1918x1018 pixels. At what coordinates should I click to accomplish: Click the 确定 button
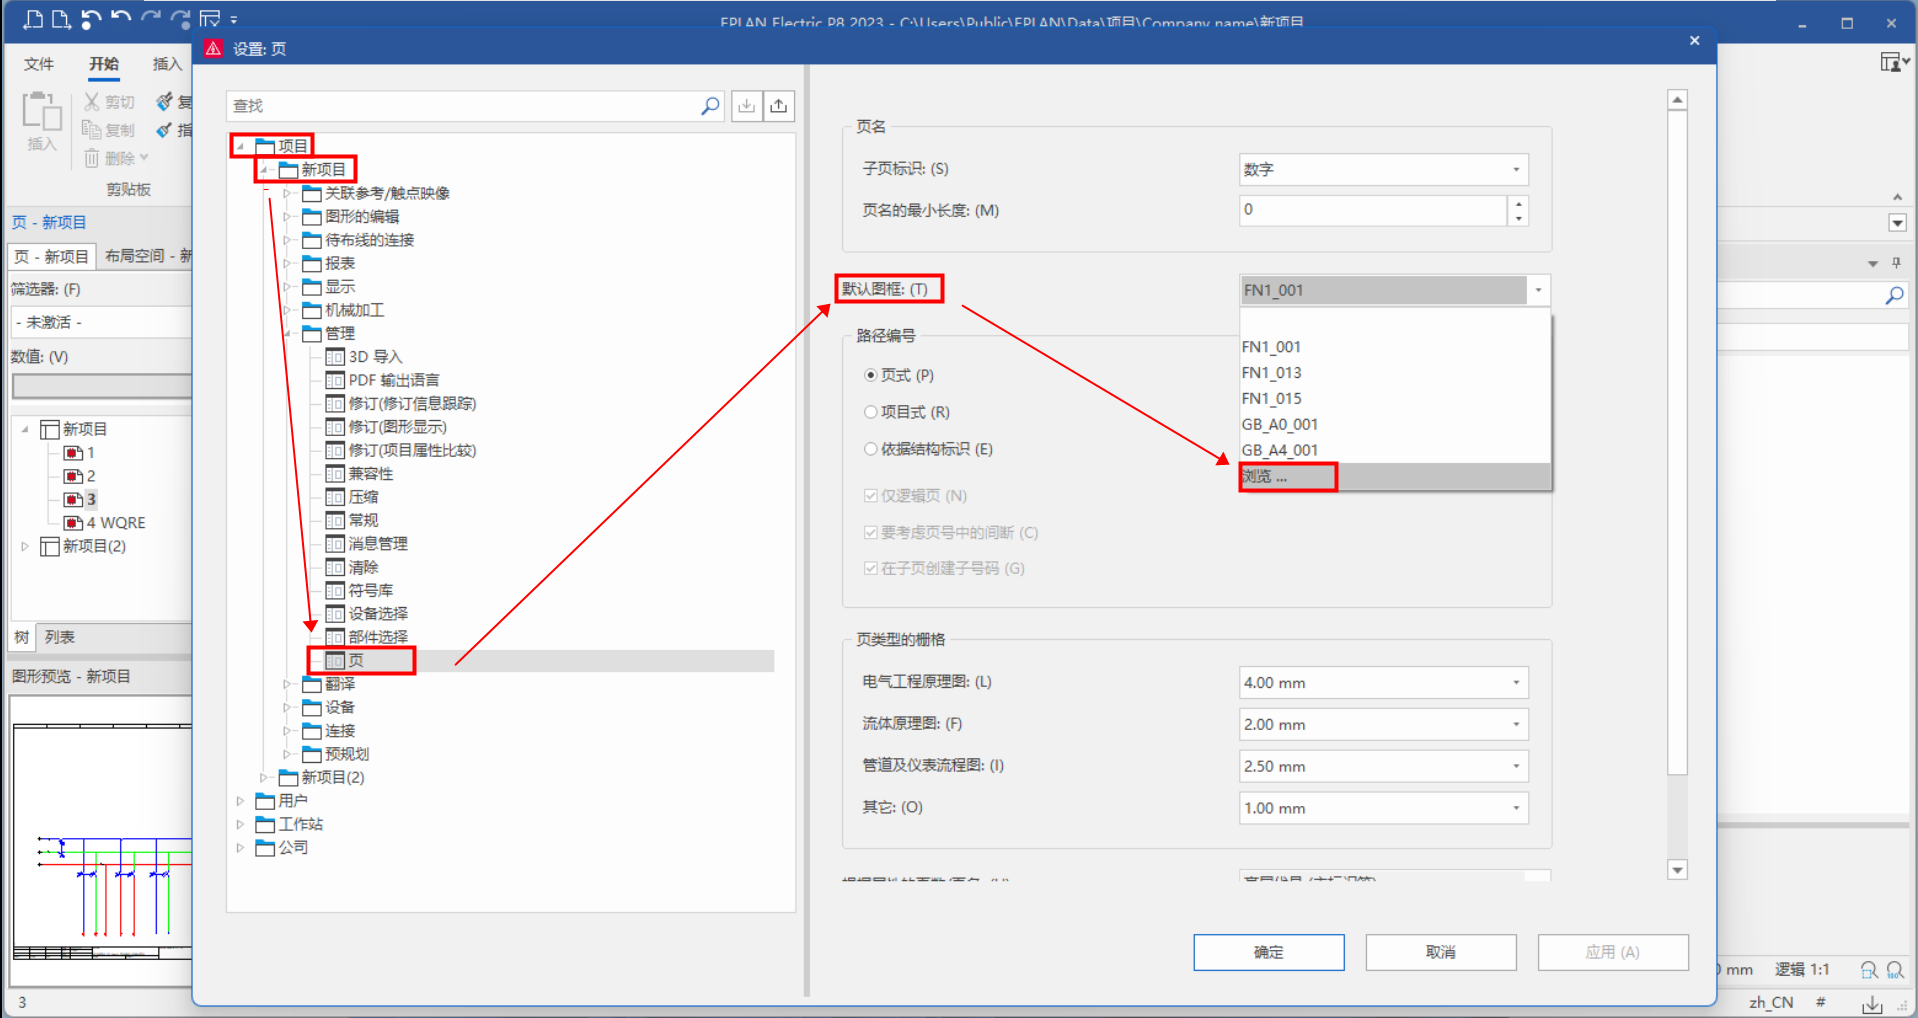pos(1268,952)
